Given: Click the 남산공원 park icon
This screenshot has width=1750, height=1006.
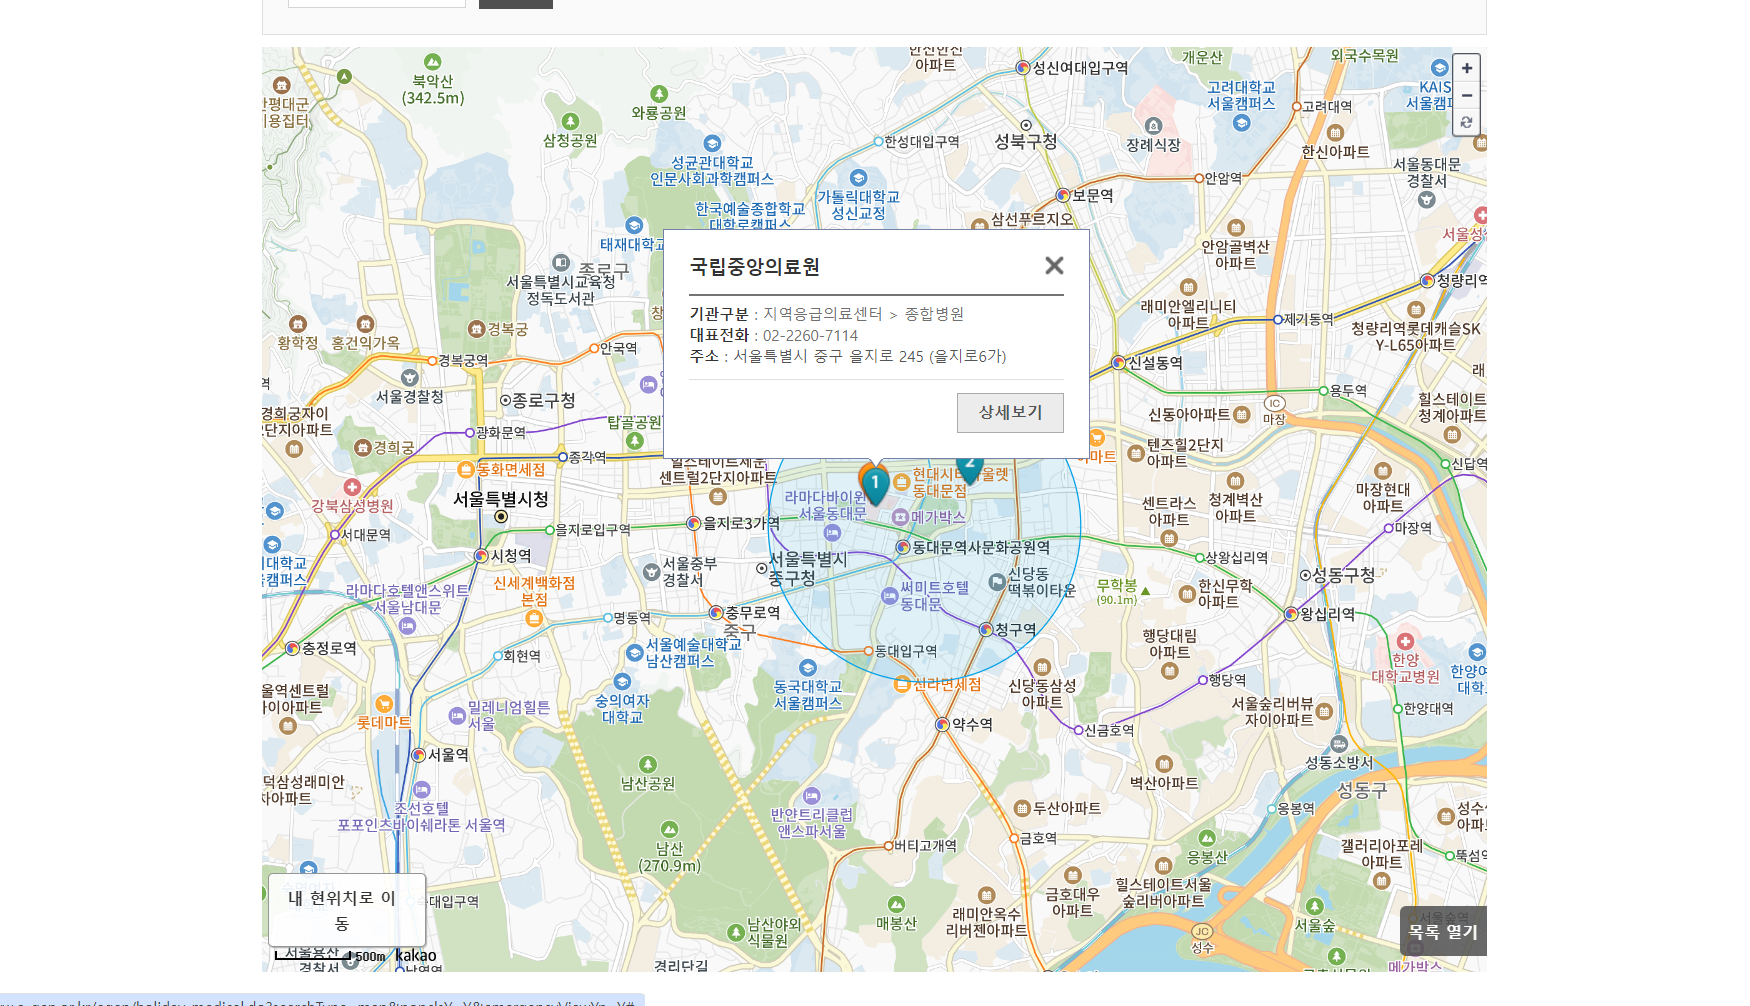Looking at the screenshot, I should [648, 765].
